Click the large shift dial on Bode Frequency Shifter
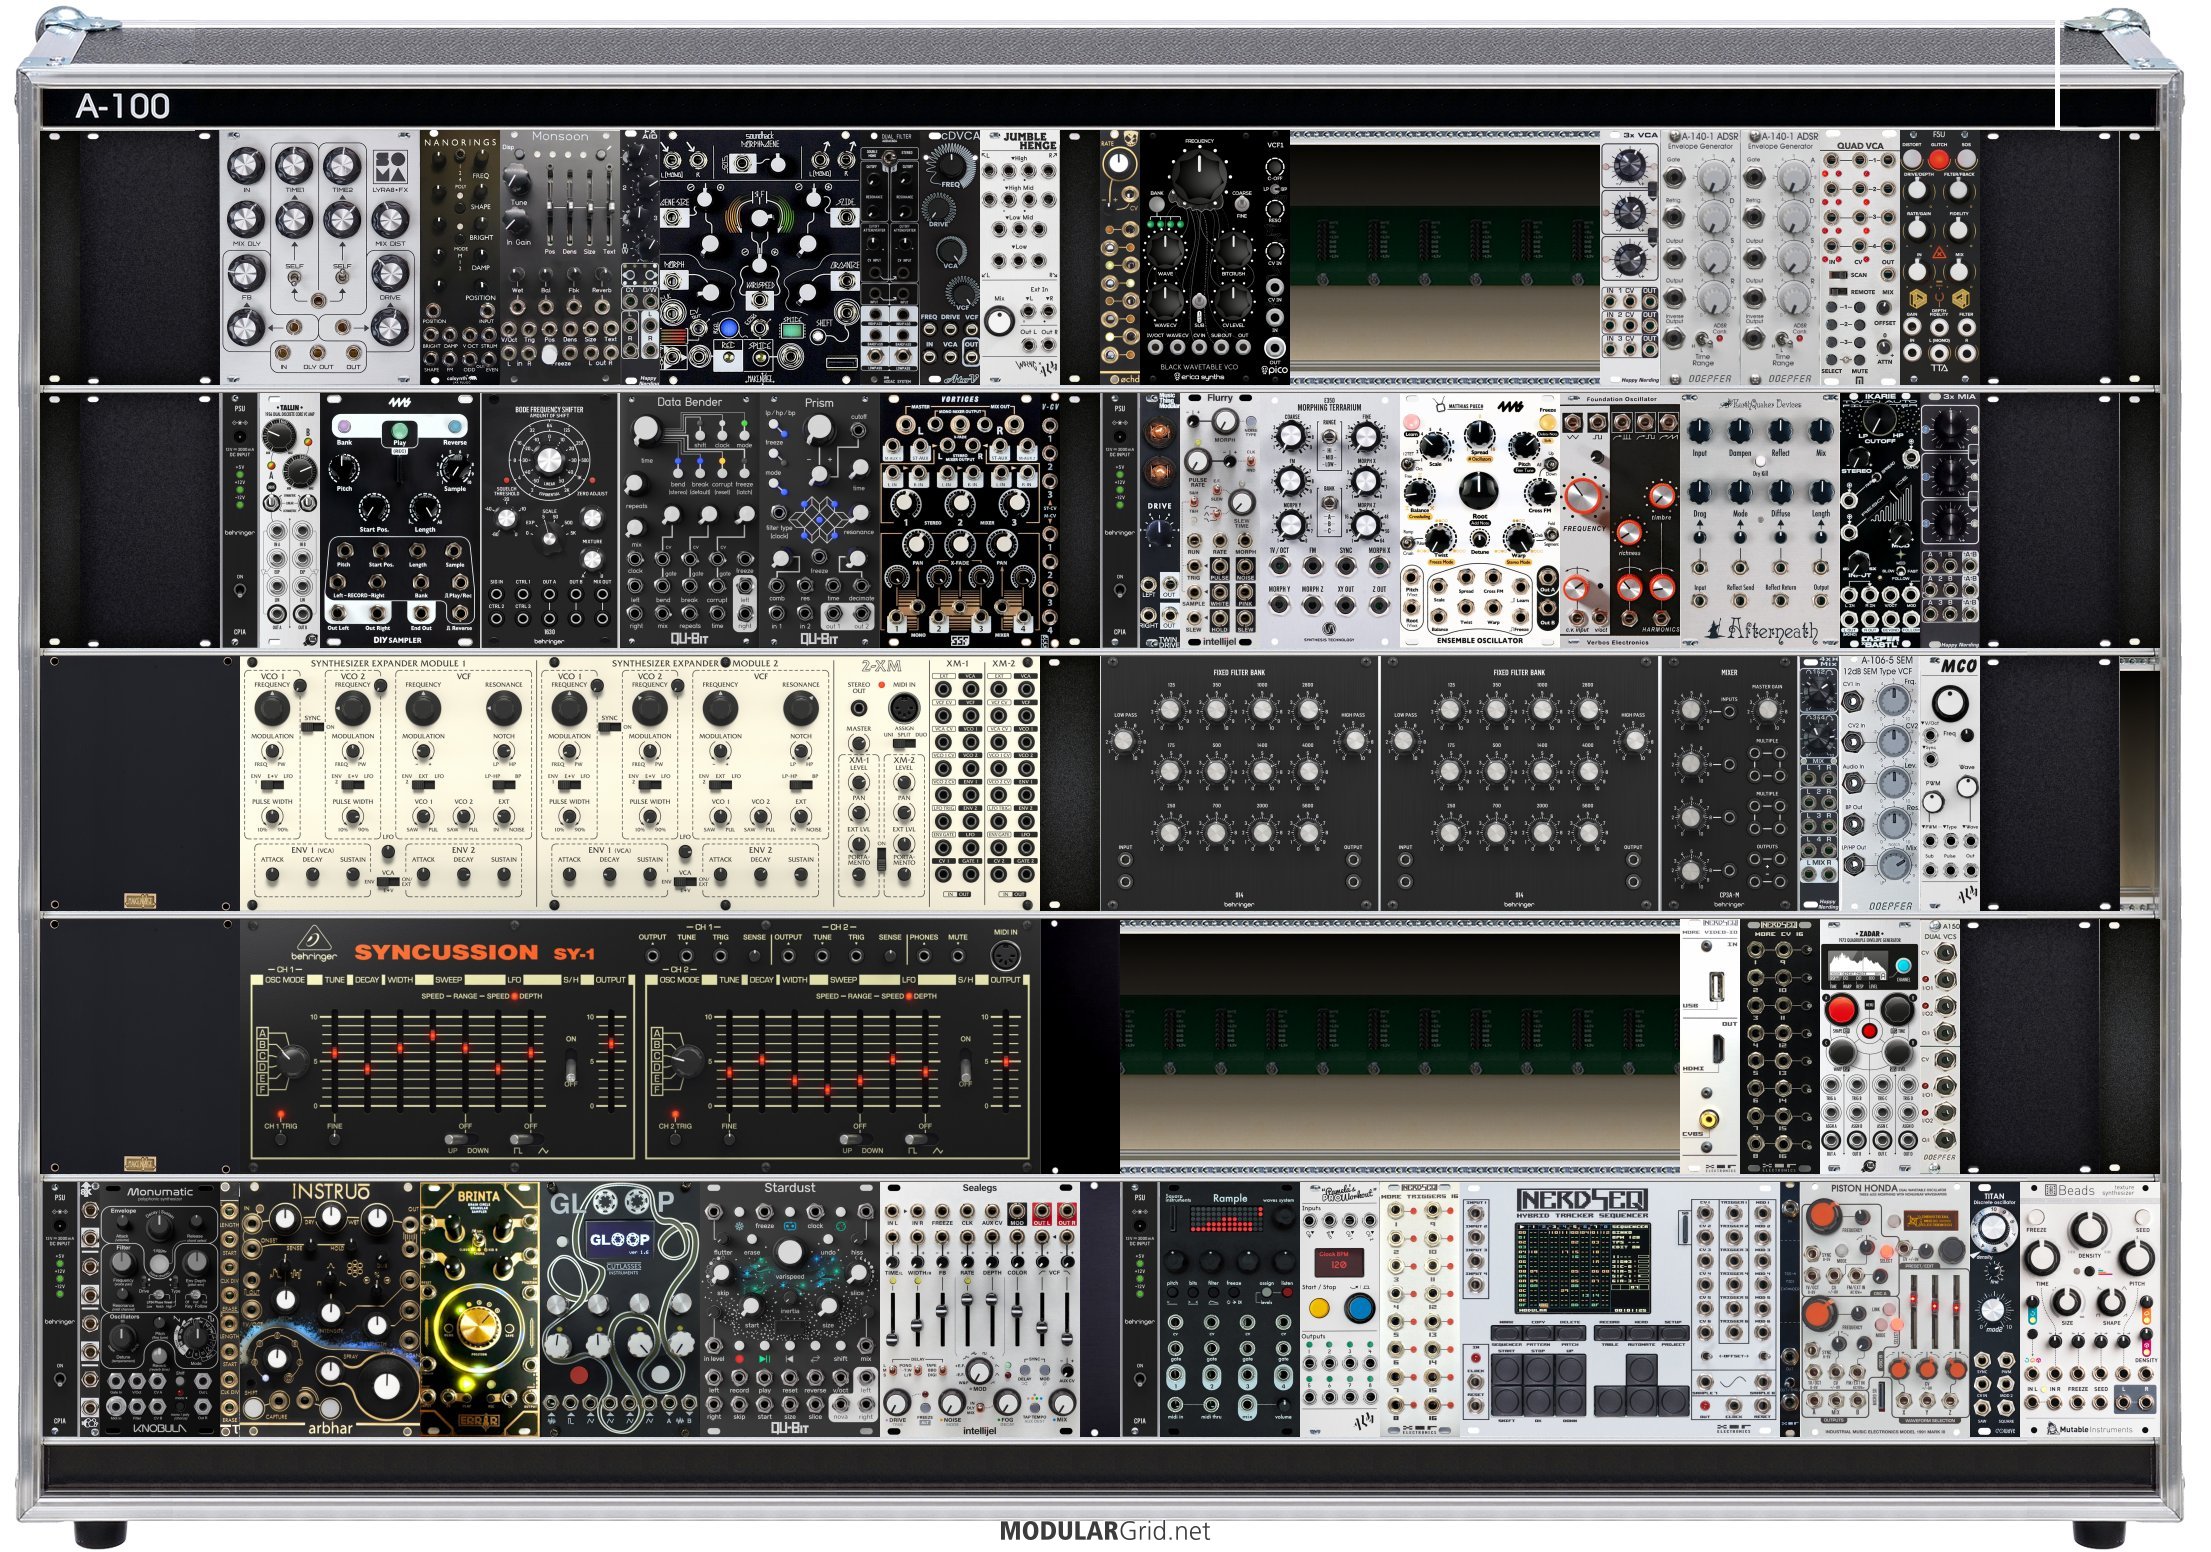This screenshot has height=1552, width=2211. click(x=549, y=461)
